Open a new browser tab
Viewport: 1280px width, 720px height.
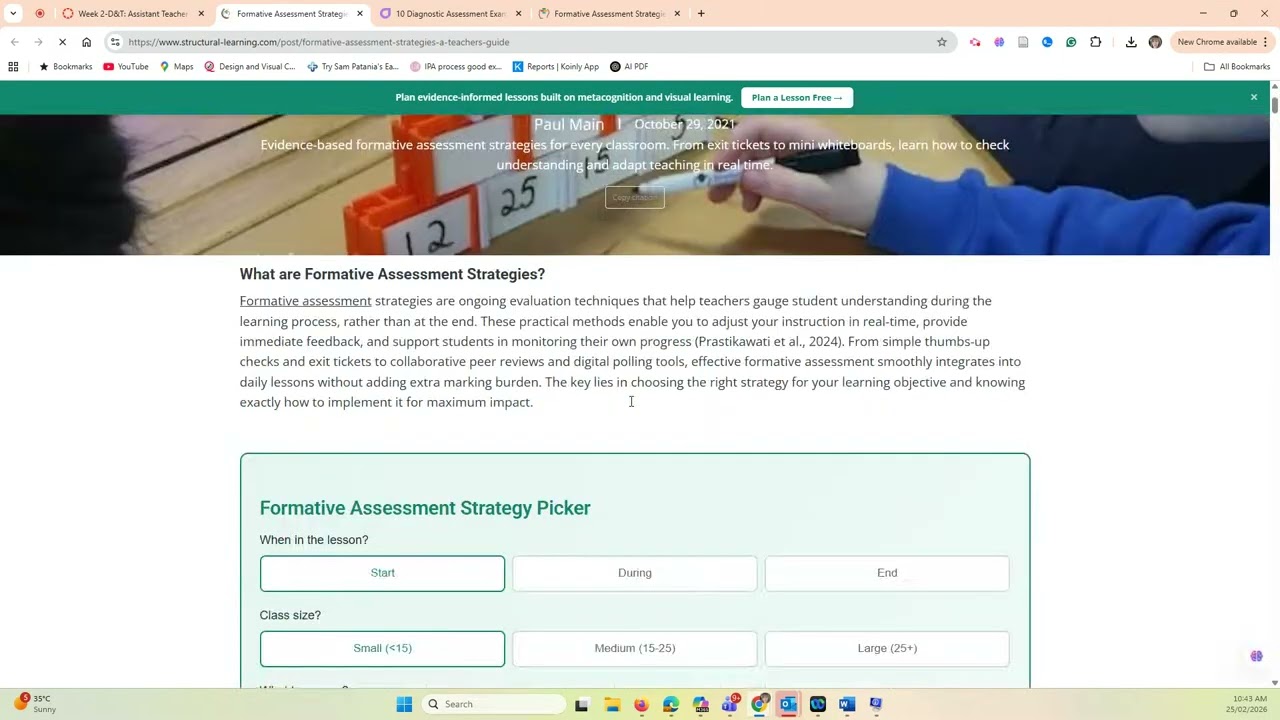point(701,14)
